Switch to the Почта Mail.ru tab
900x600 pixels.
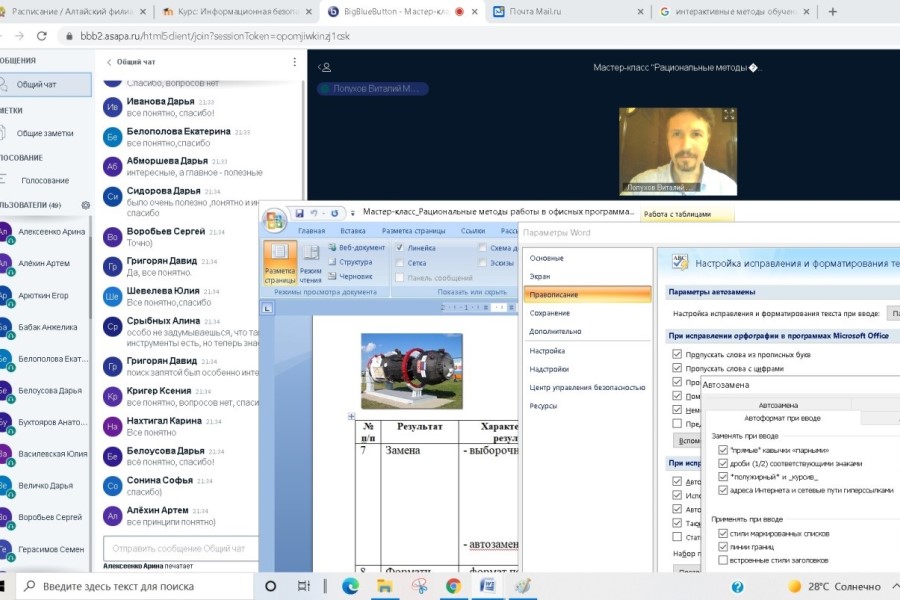pyautogui.click(x=568, y=11)
